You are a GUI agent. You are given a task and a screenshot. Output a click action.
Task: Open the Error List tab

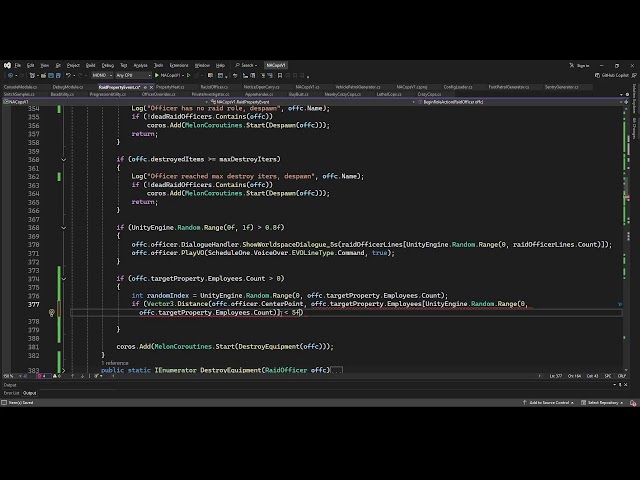pos(11,393)
